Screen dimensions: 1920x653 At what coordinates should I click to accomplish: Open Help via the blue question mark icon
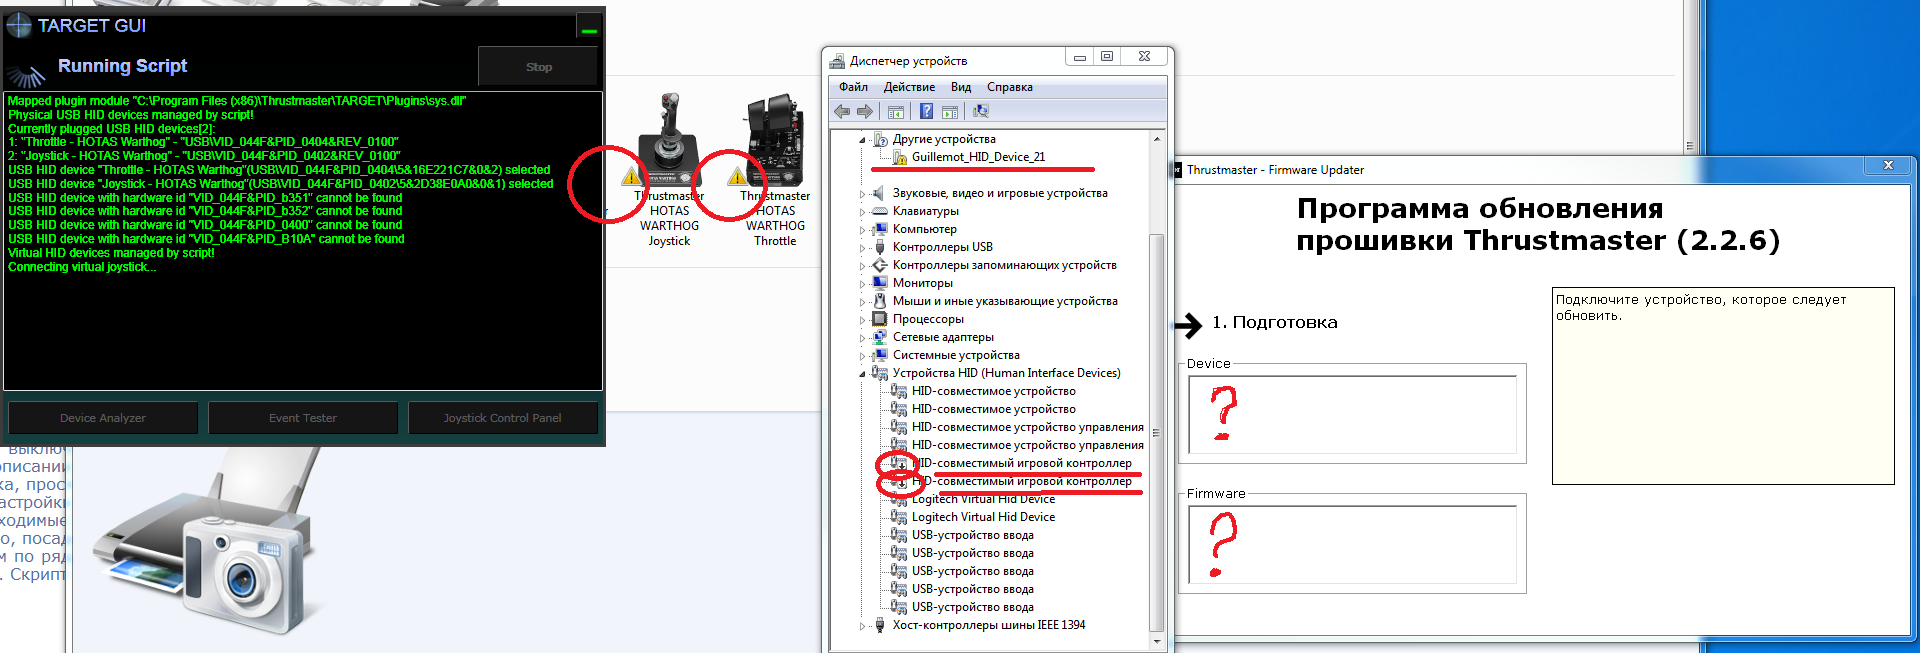coord(927,112)
